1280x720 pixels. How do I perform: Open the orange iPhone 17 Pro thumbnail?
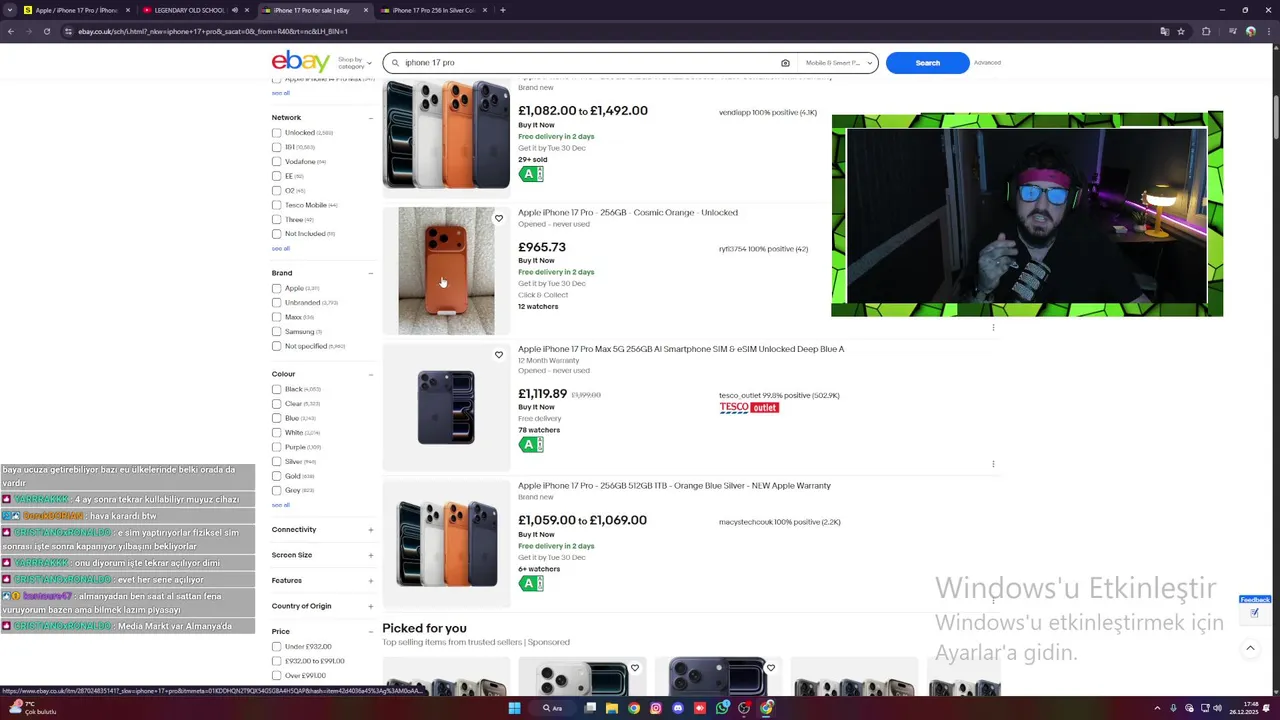(446, 271)
